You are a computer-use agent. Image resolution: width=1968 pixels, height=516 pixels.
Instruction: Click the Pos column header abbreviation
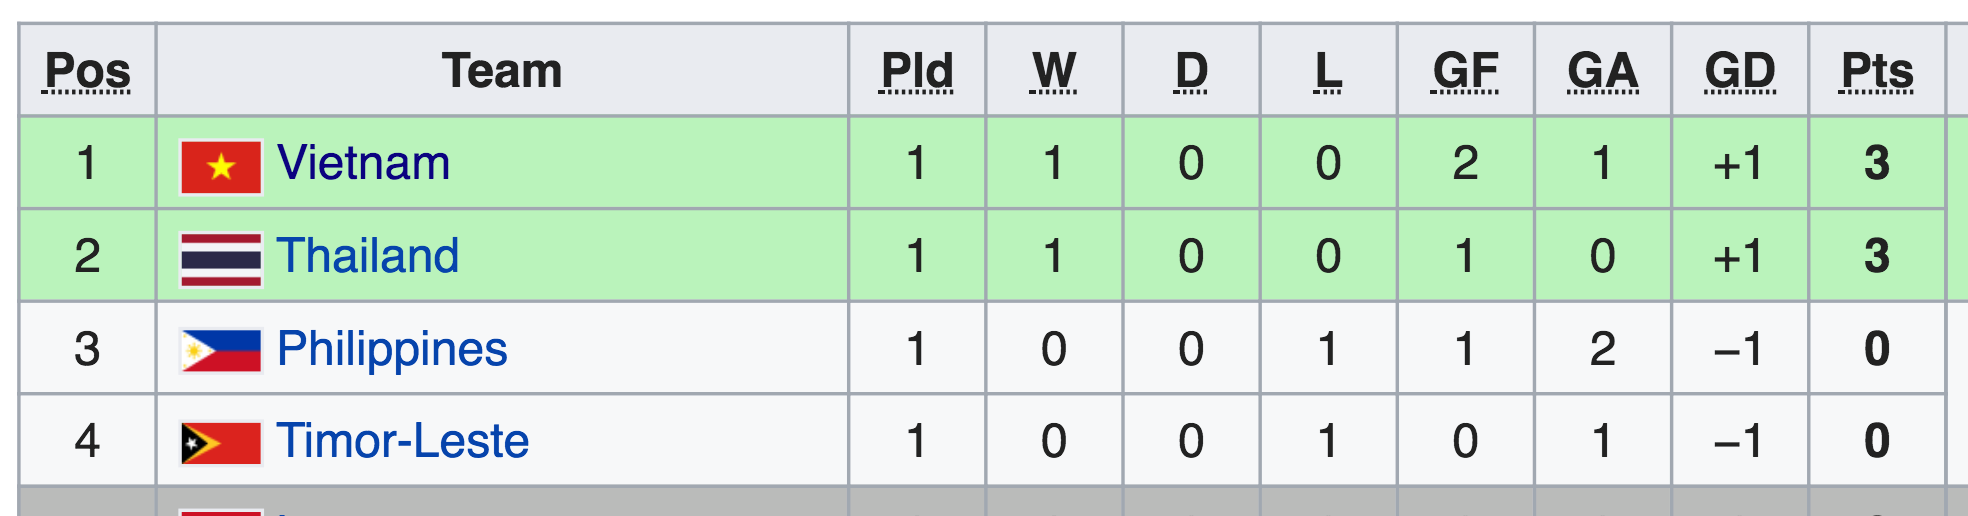88,71
